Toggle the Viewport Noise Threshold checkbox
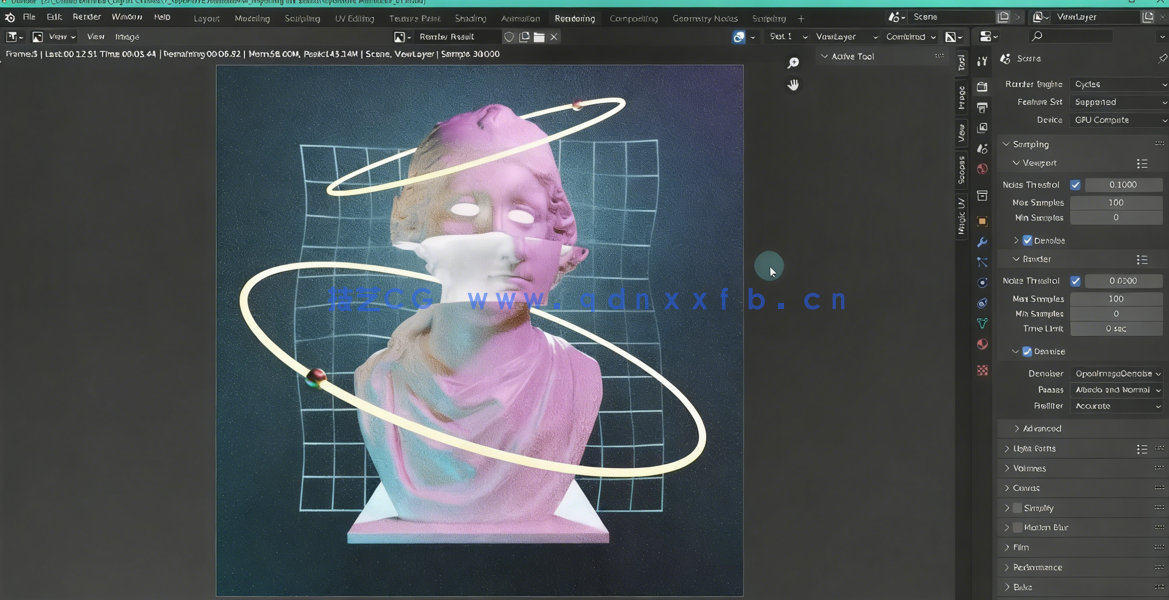This screenshot has height=600, width=1169. (x=1077, y=184)
